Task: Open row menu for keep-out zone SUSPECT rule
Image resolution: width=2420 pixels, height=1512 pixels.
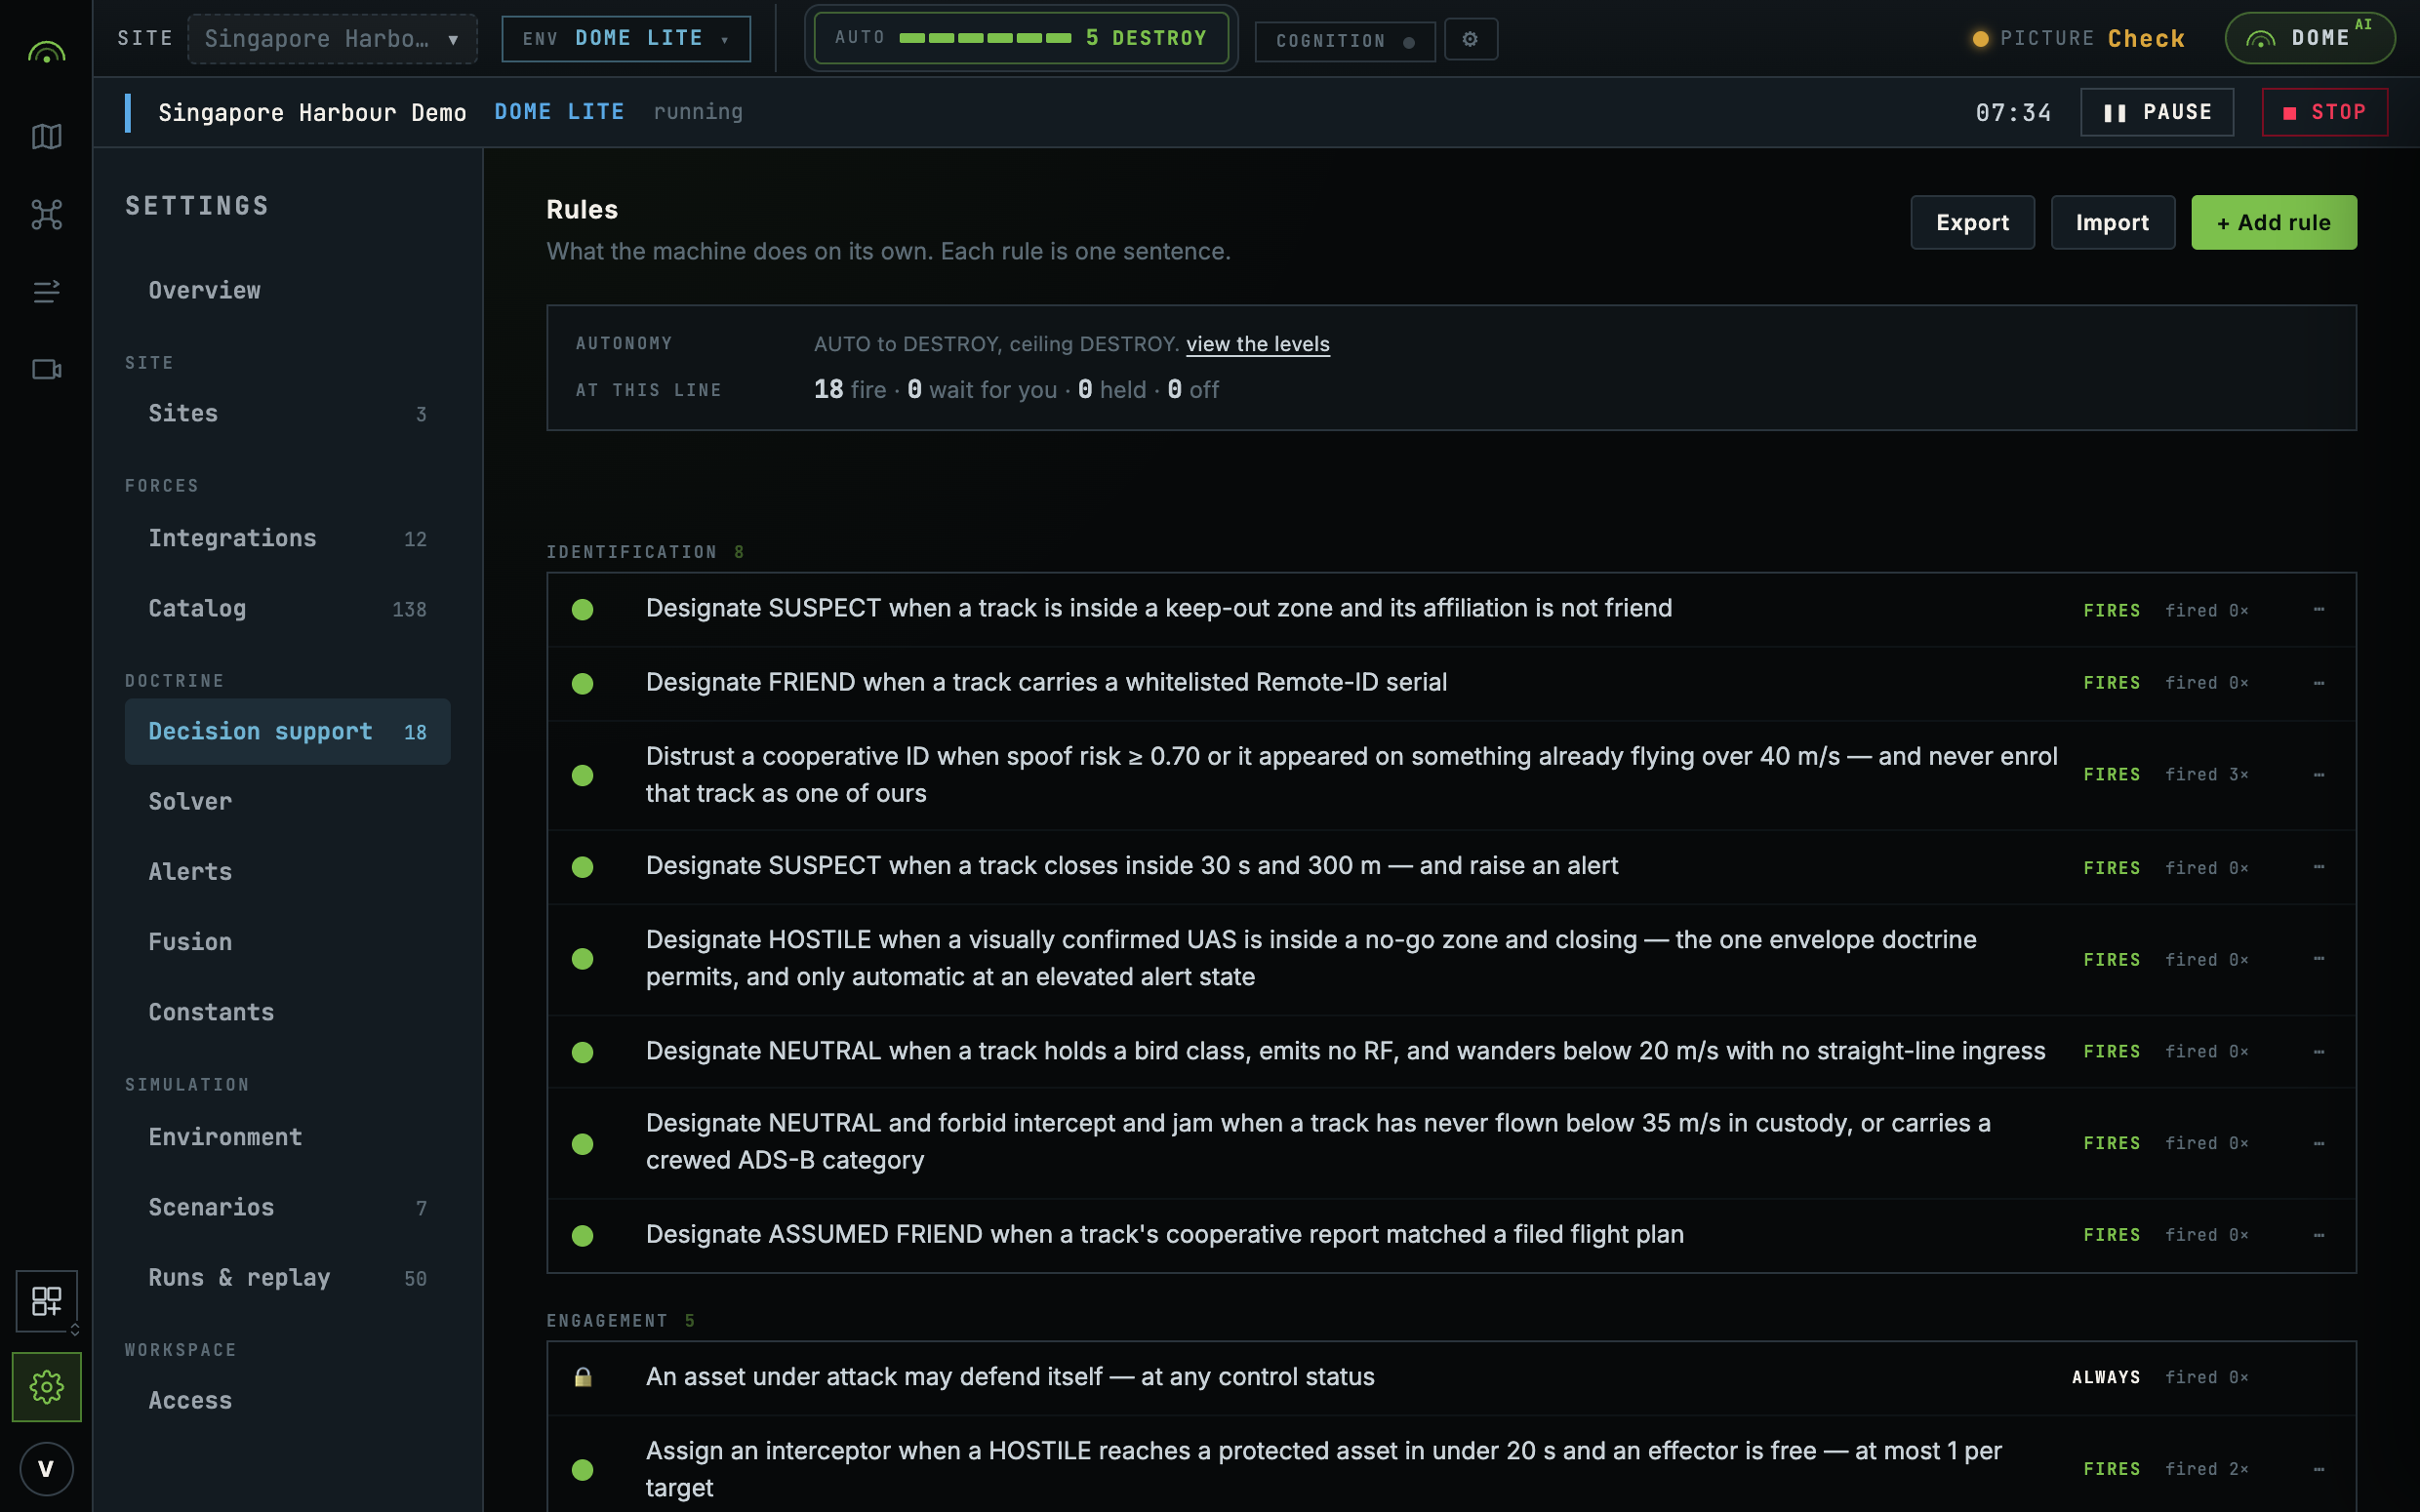Action: pyautogui.click(x=2319, y=609)
